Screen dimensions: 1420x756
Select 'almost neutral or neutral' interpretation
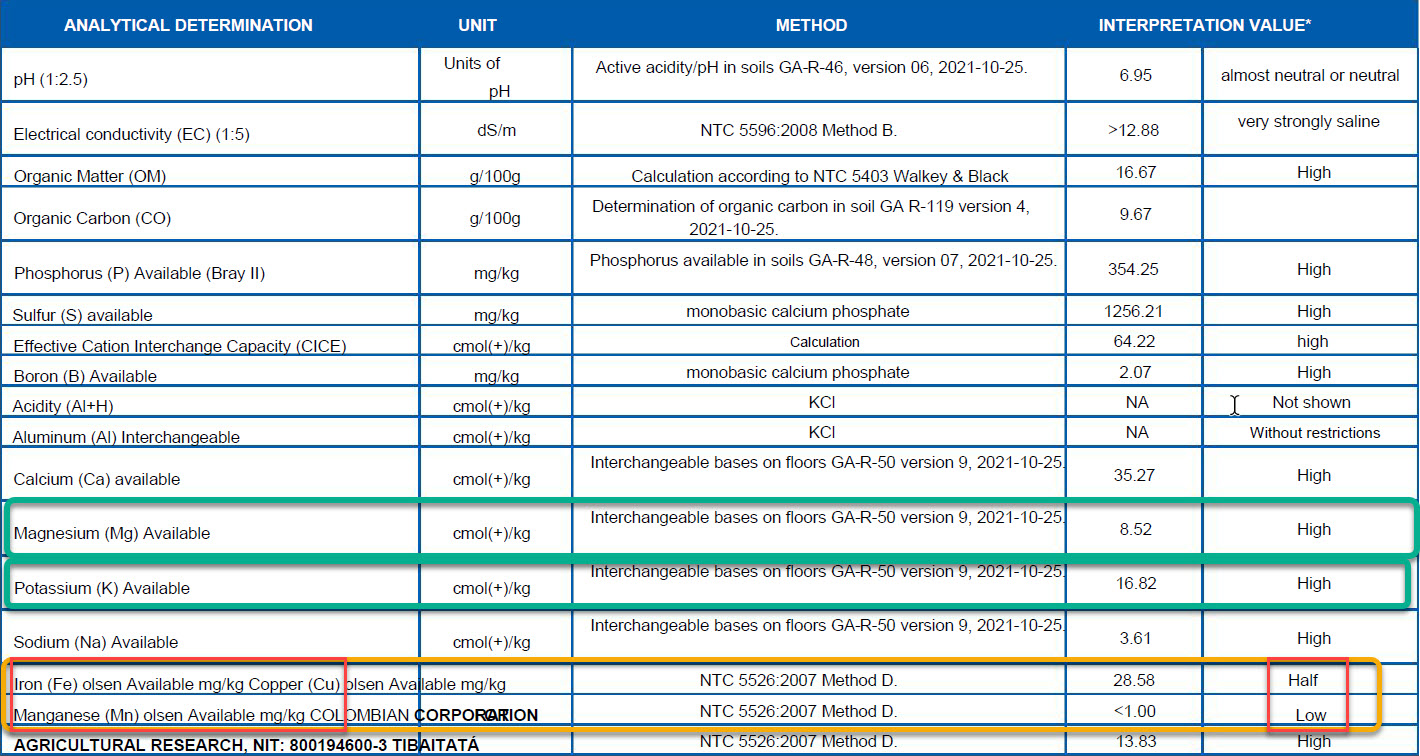pyautogui.click(x=1310, y=76)
